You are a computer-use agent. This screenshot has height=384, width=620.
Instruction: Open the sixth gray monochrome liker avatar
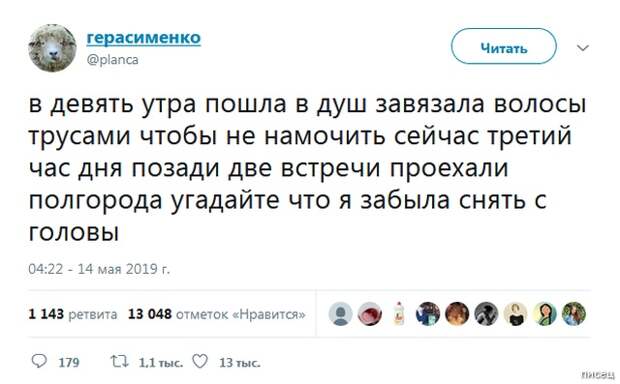[x=486, y=314]
